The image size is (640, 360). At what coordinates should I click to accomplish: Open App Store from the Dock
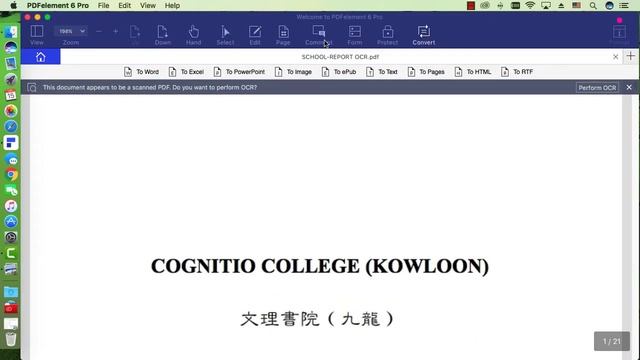[x=11, y=222]
